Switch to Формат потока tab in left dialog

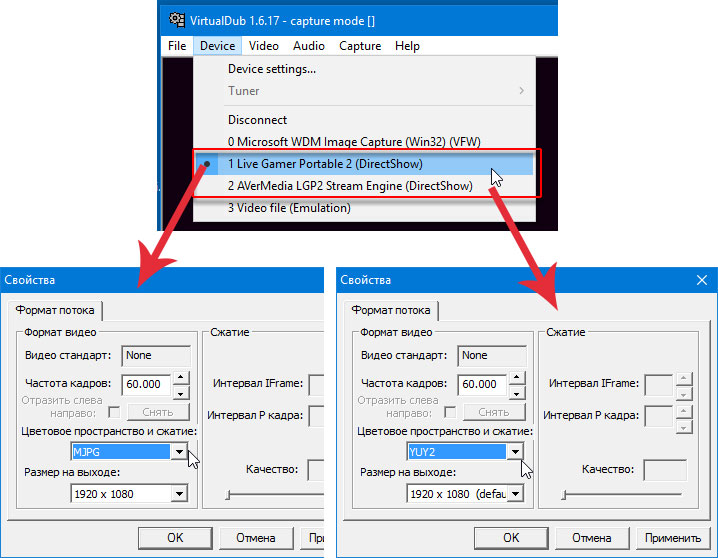[55, 310]
